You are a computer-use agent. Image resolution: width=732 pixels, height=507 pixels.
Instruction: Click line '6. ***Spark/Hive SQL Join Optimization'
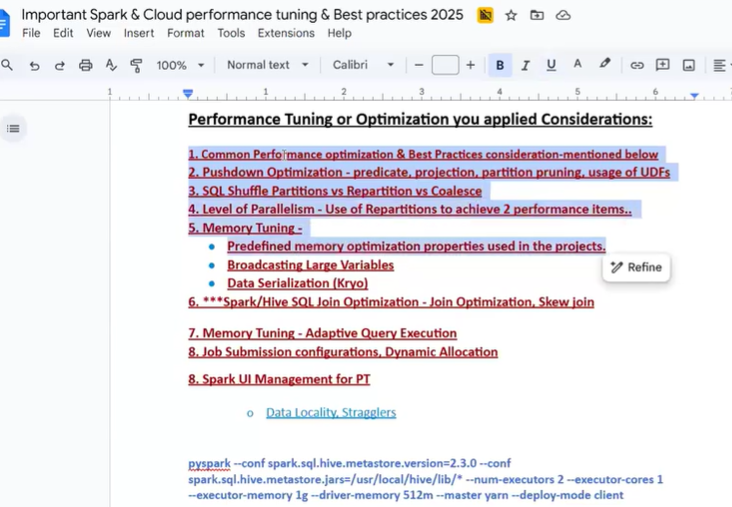pos(391,302)
